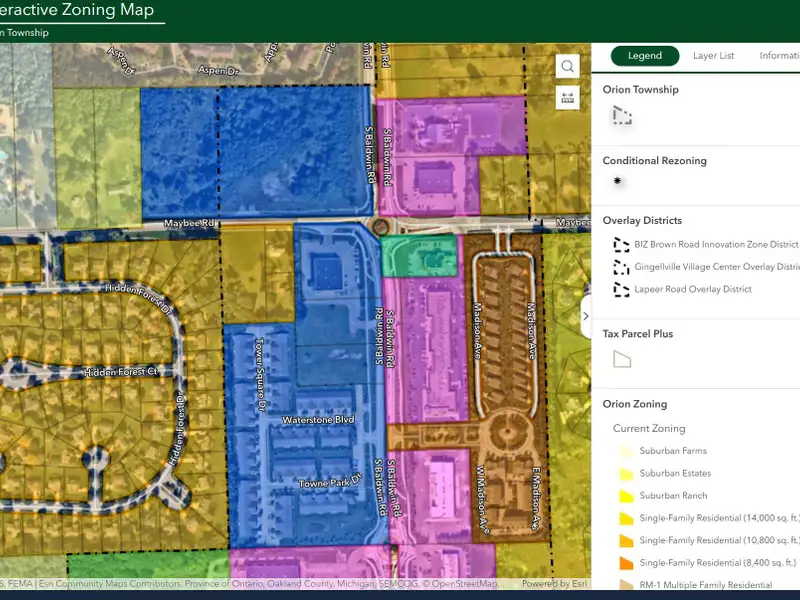Click the Tax Parcel Plus polygon symbol
Viewport: 800px width, 600px height.
click(x=622, y=359)
